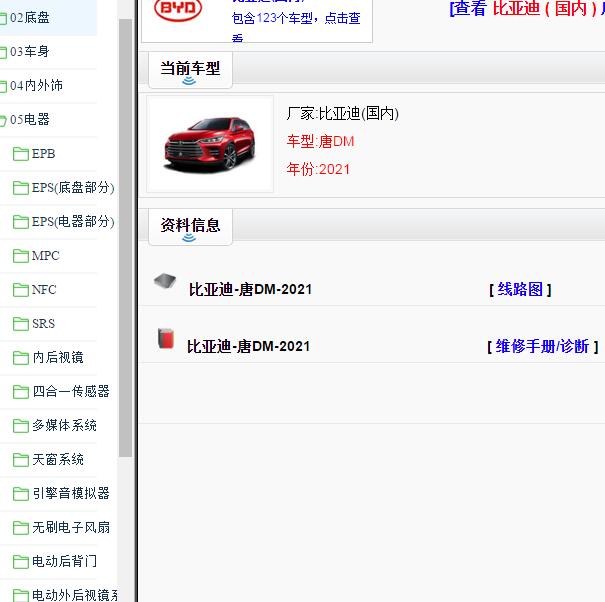Click the EPB folder icon

20,154
